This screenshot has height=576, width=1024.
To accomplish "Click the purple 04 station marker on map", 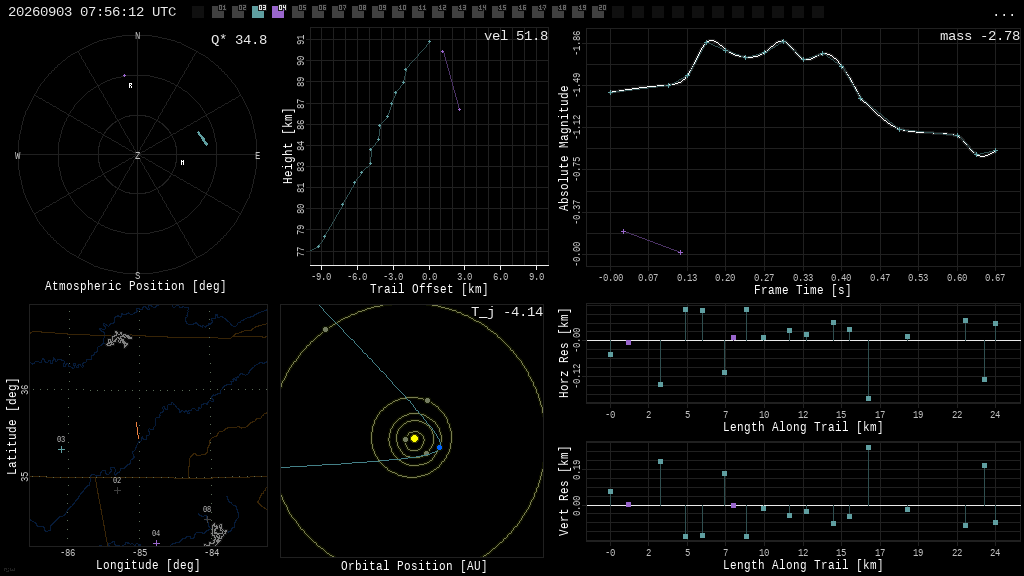I will point(156,543).
